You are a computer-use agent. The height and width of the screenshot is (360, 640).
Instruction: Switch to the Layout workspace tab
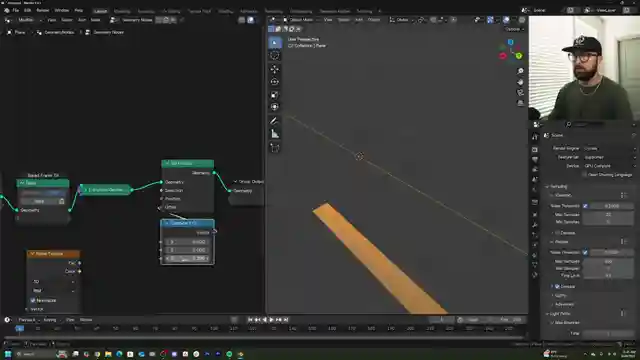click(100, 11)
